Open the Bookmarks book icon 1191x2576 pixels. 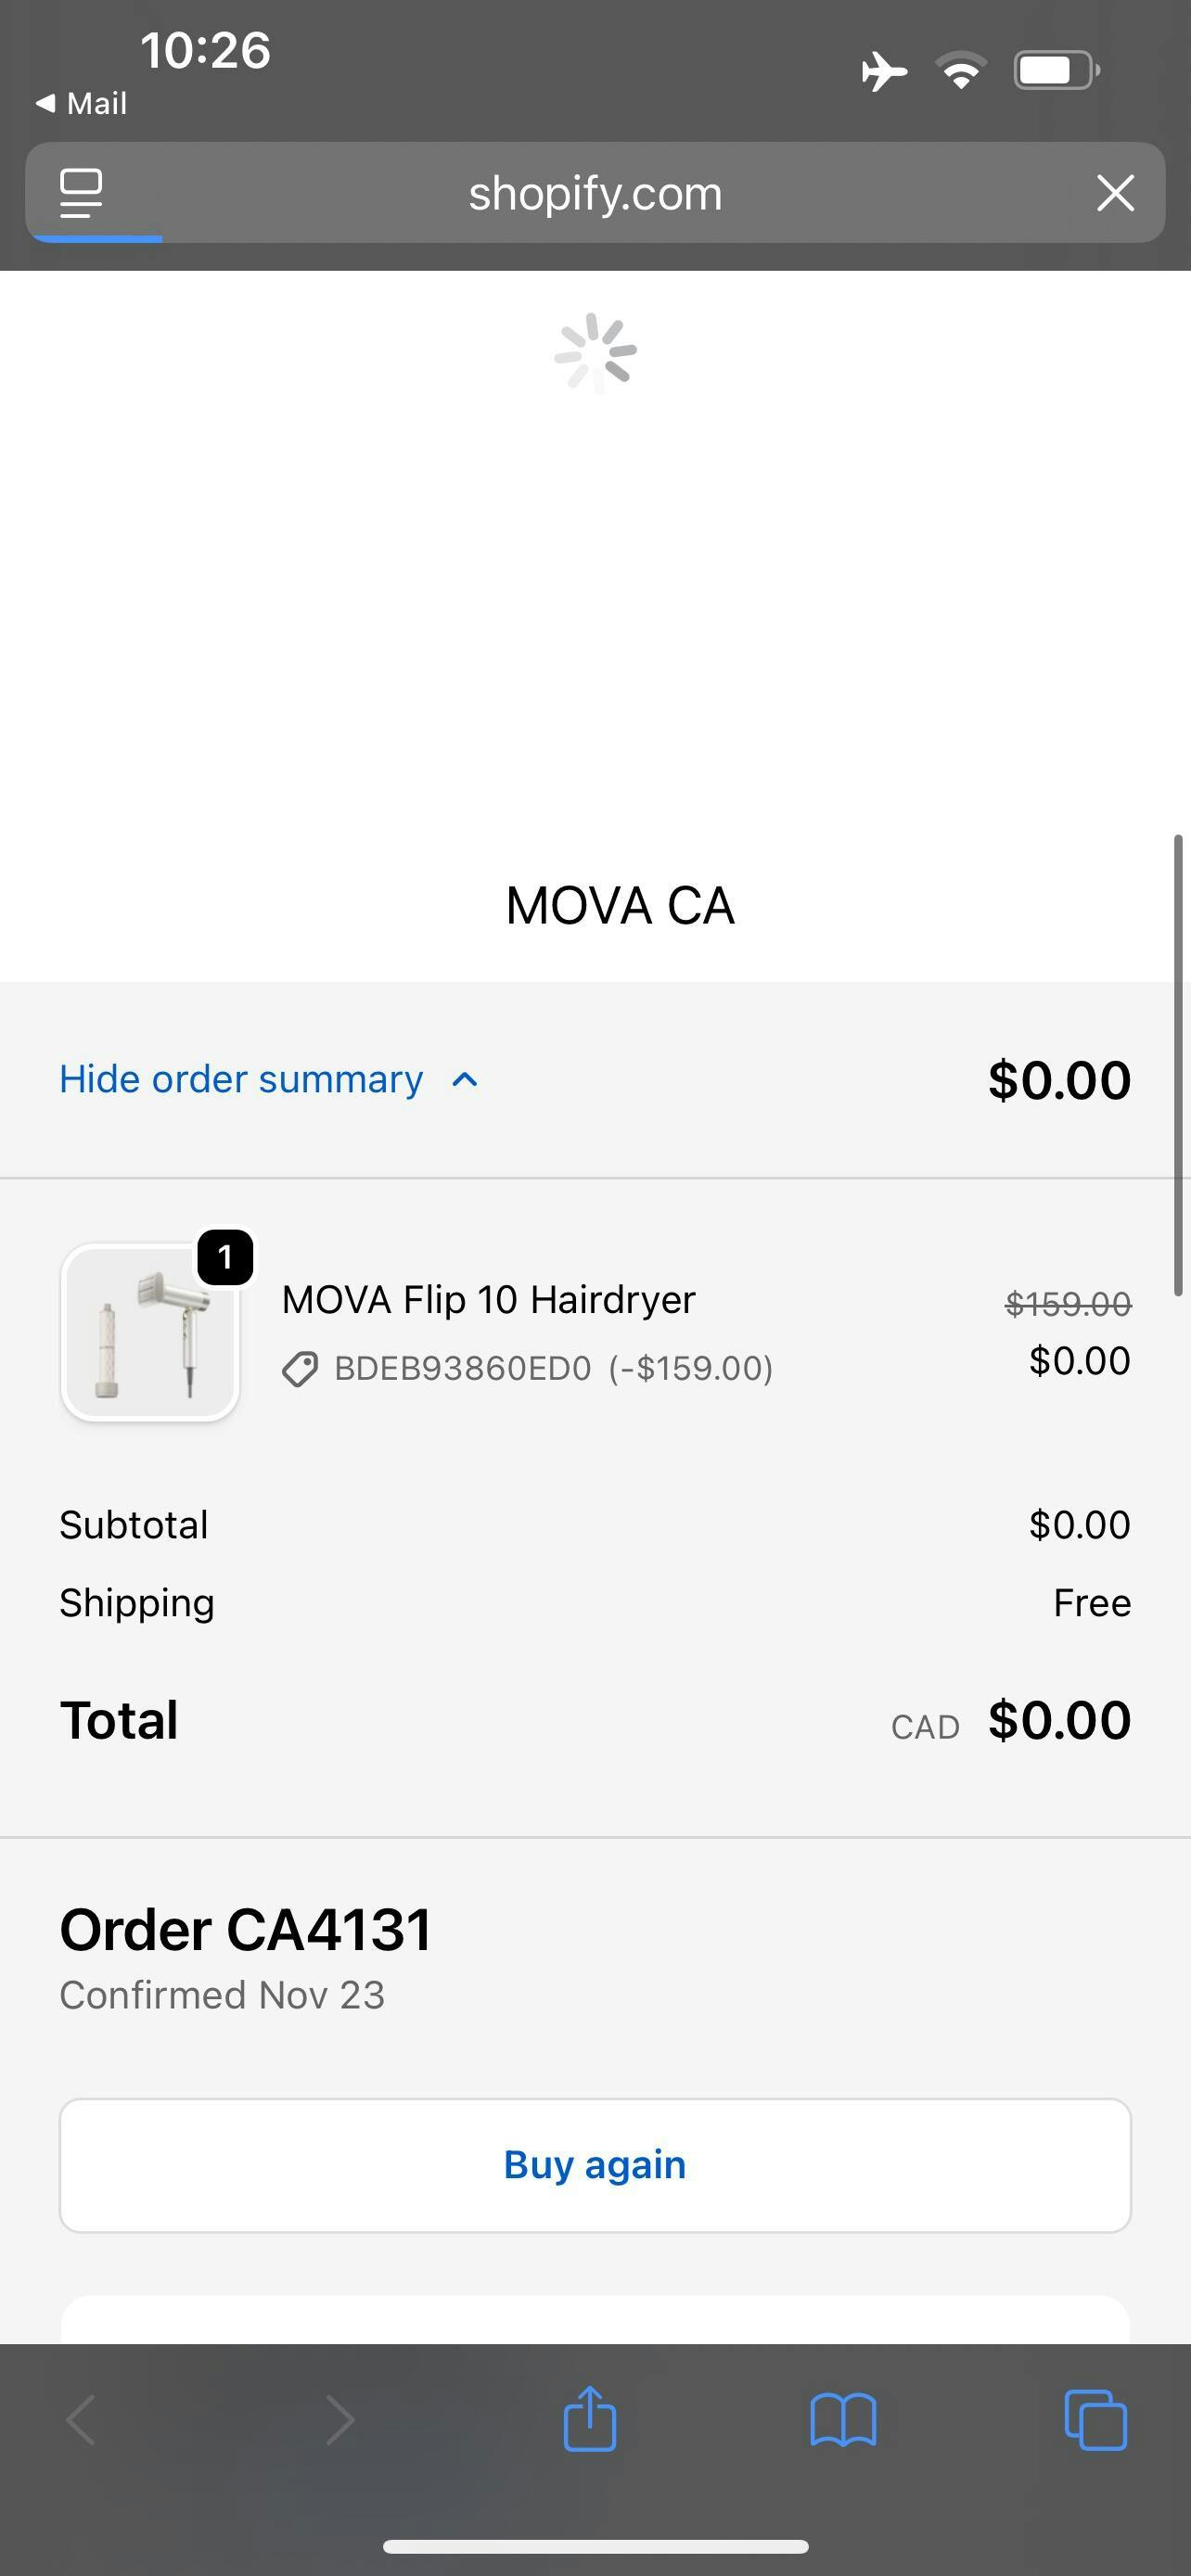pyautogui.click(x=843, y=2420)
